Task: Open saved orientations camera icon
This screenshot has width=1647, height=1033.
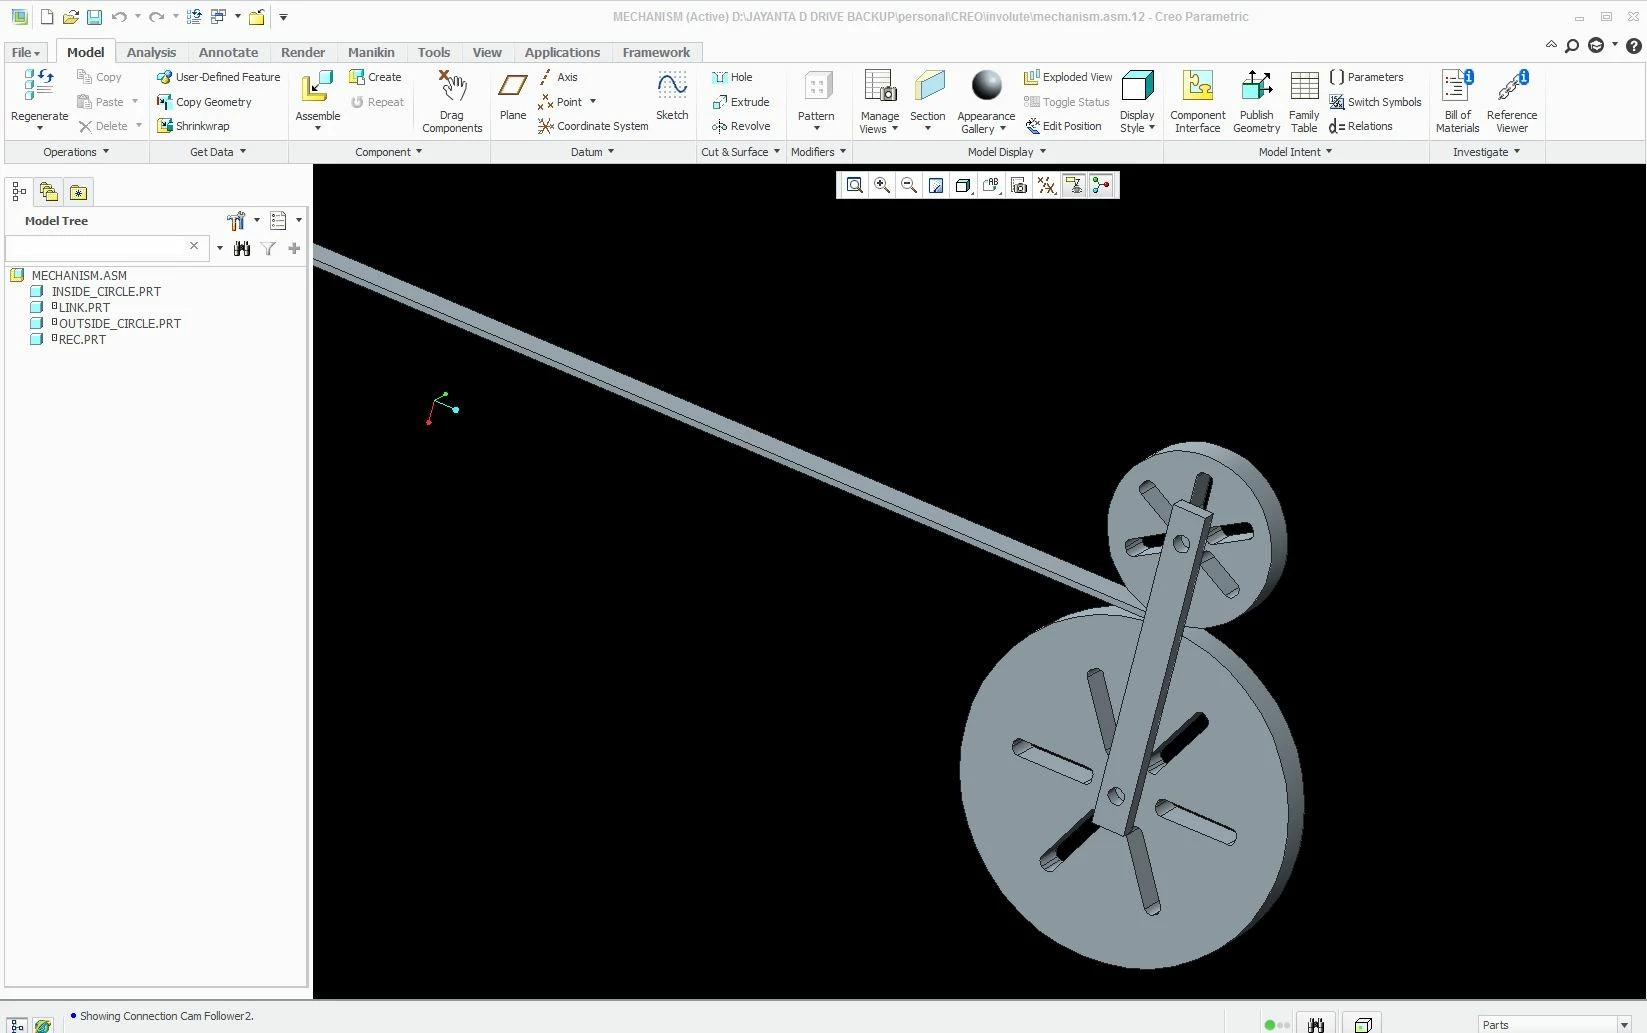Action: coord(1019,185)
